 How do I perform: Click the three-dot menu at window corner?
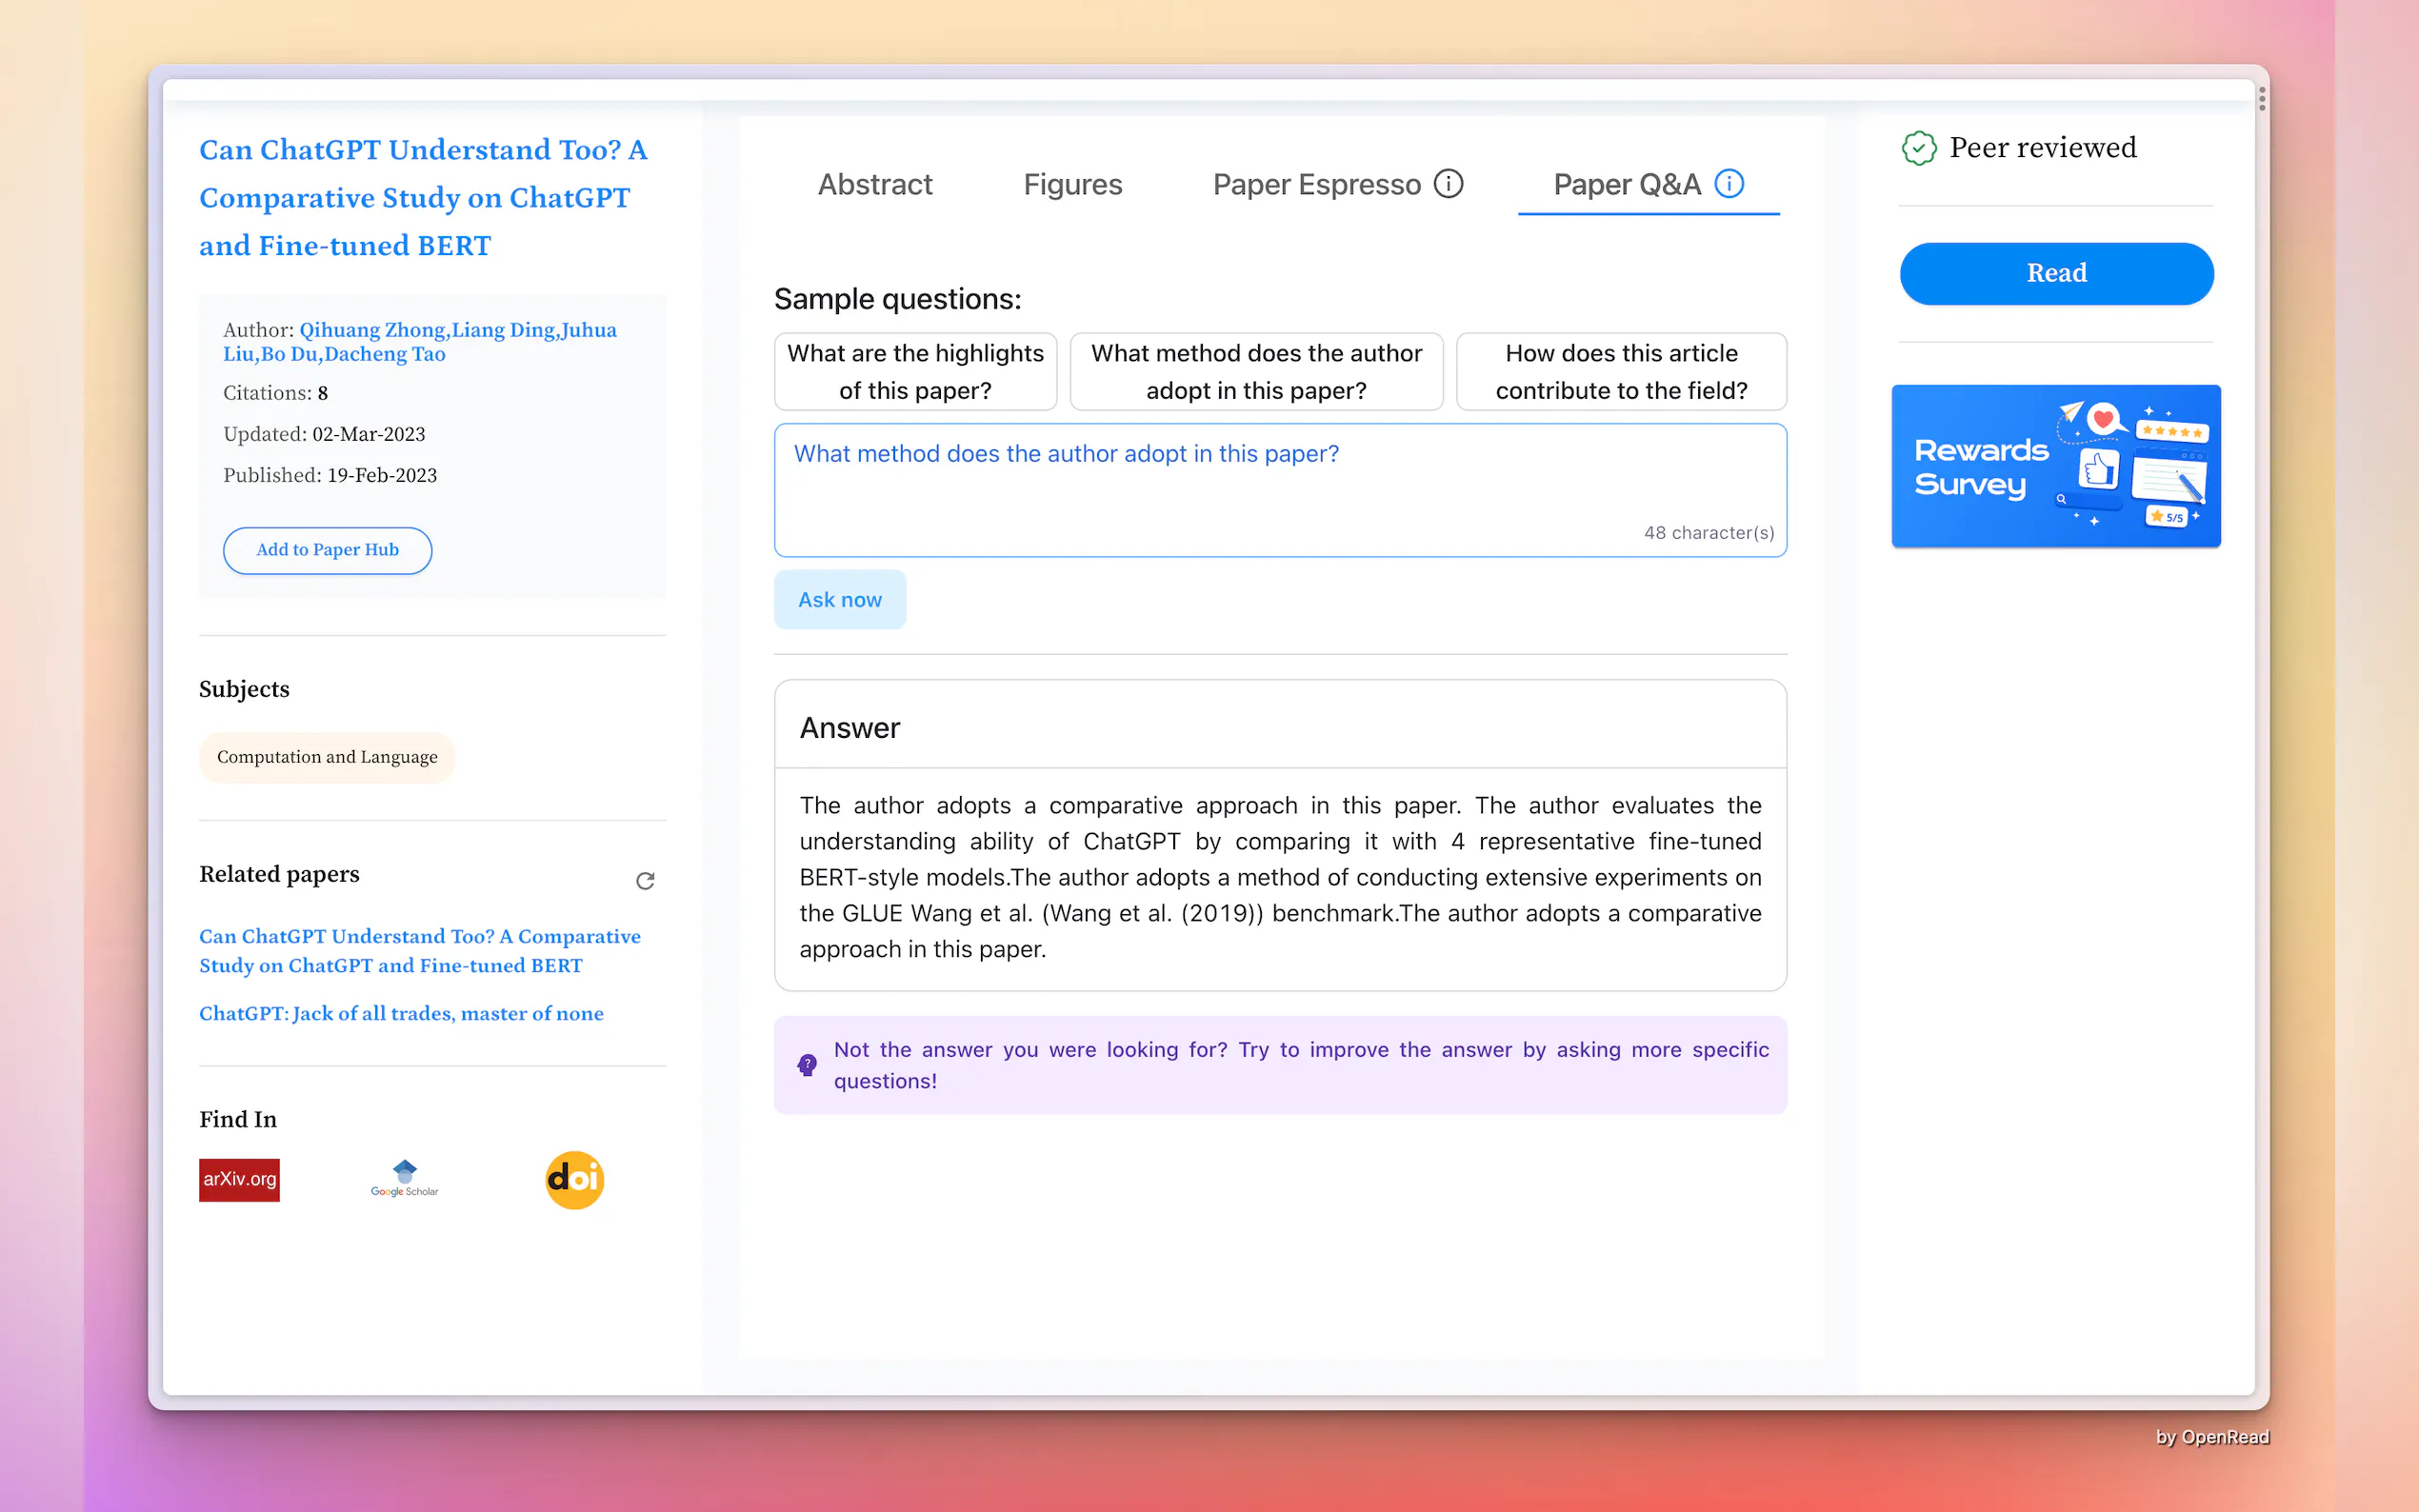tap(2261, 98)
